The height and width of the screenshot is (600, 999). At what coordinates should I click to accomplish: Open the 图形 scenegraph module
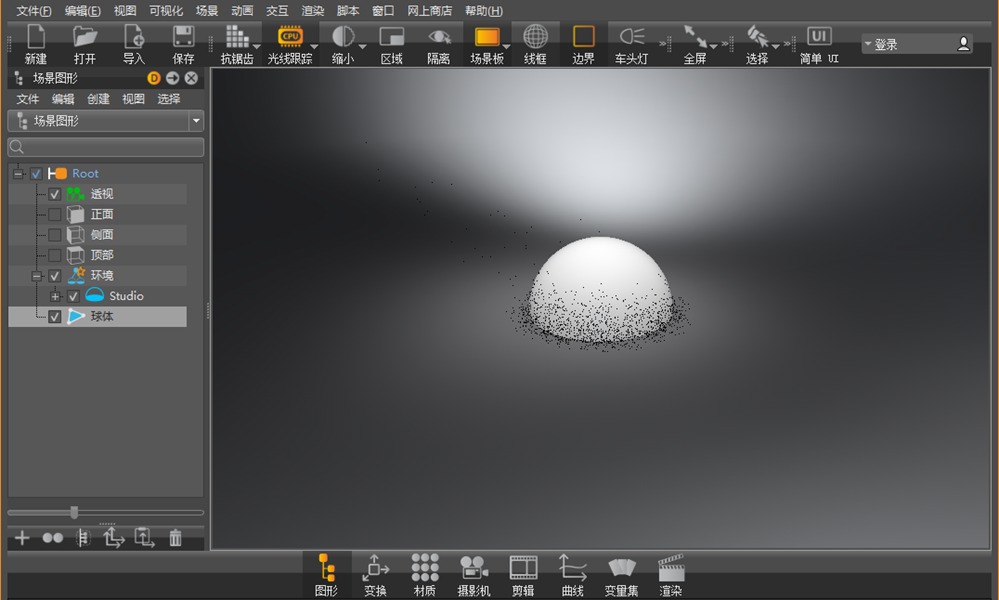tap(326, 568)
